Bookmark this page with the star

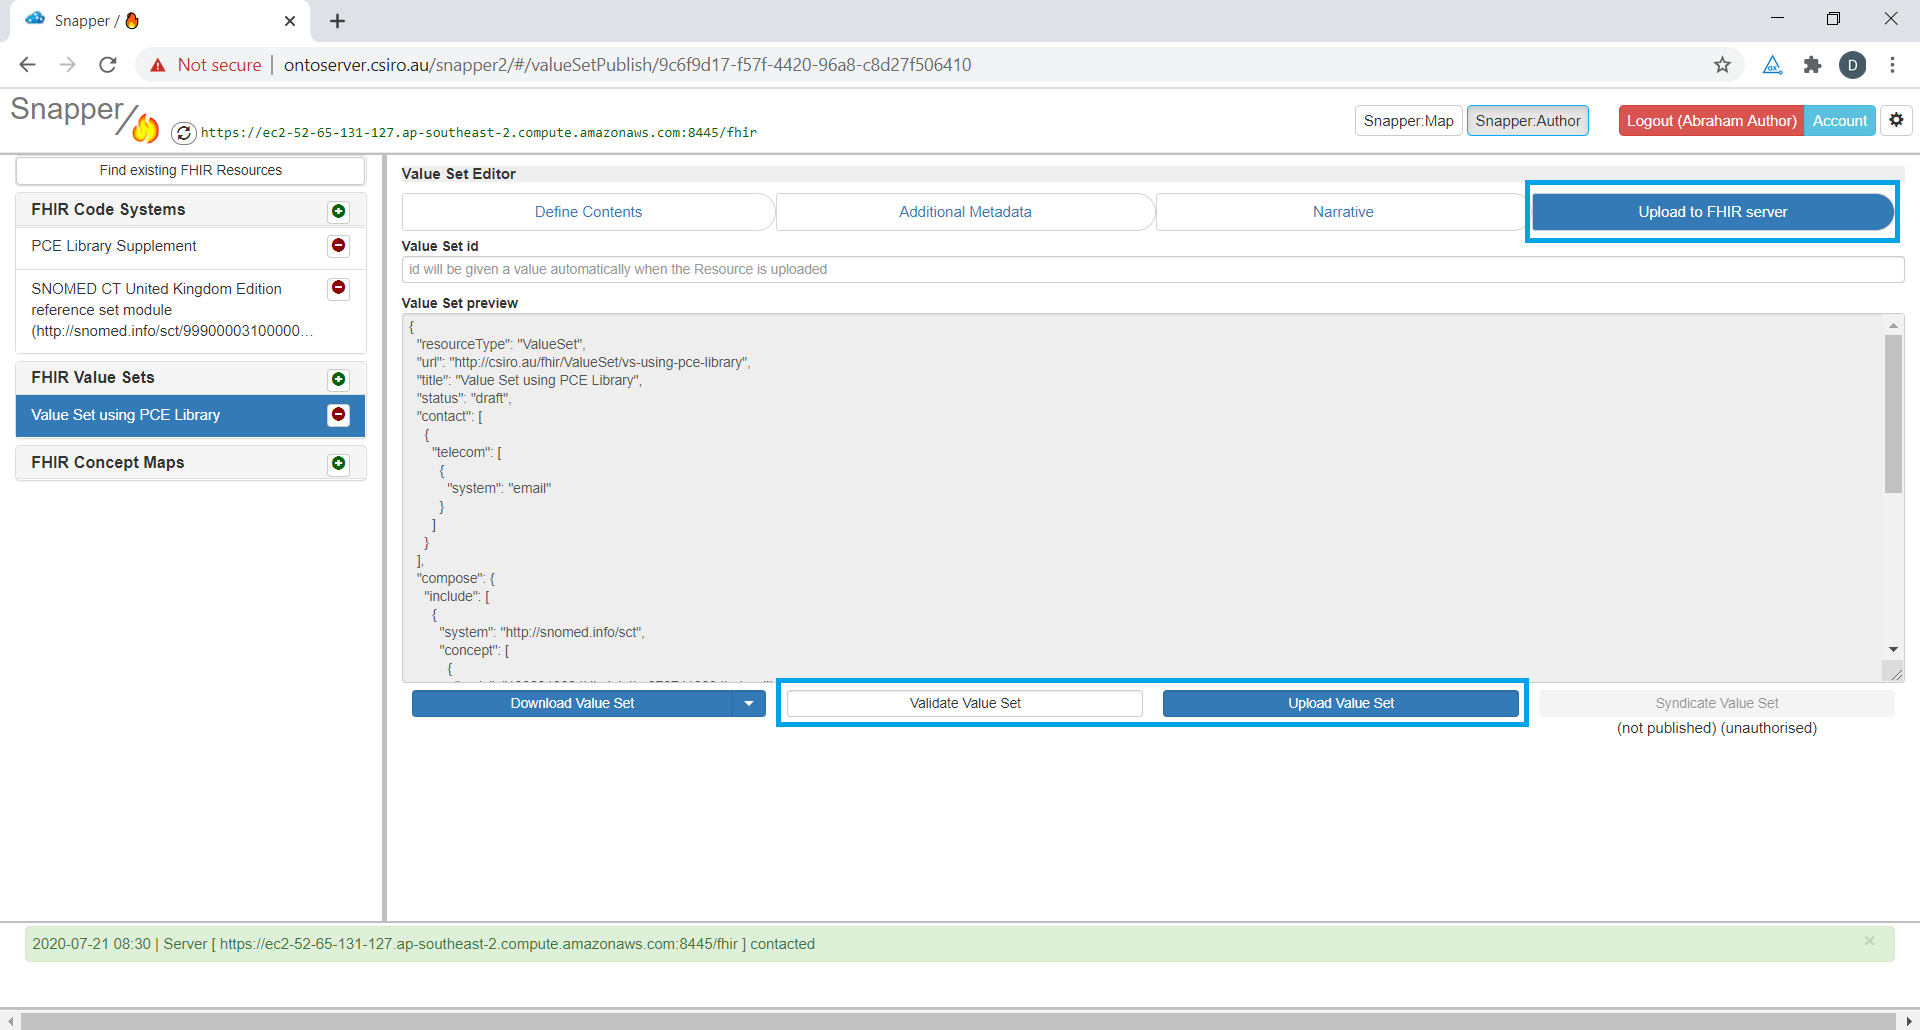pos(1722,65)
